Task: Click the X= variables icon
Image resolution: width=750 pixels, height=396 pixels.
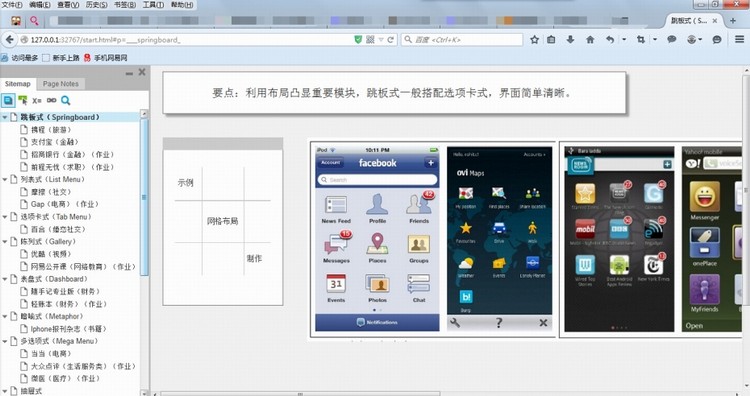Action: click(37, 100)
